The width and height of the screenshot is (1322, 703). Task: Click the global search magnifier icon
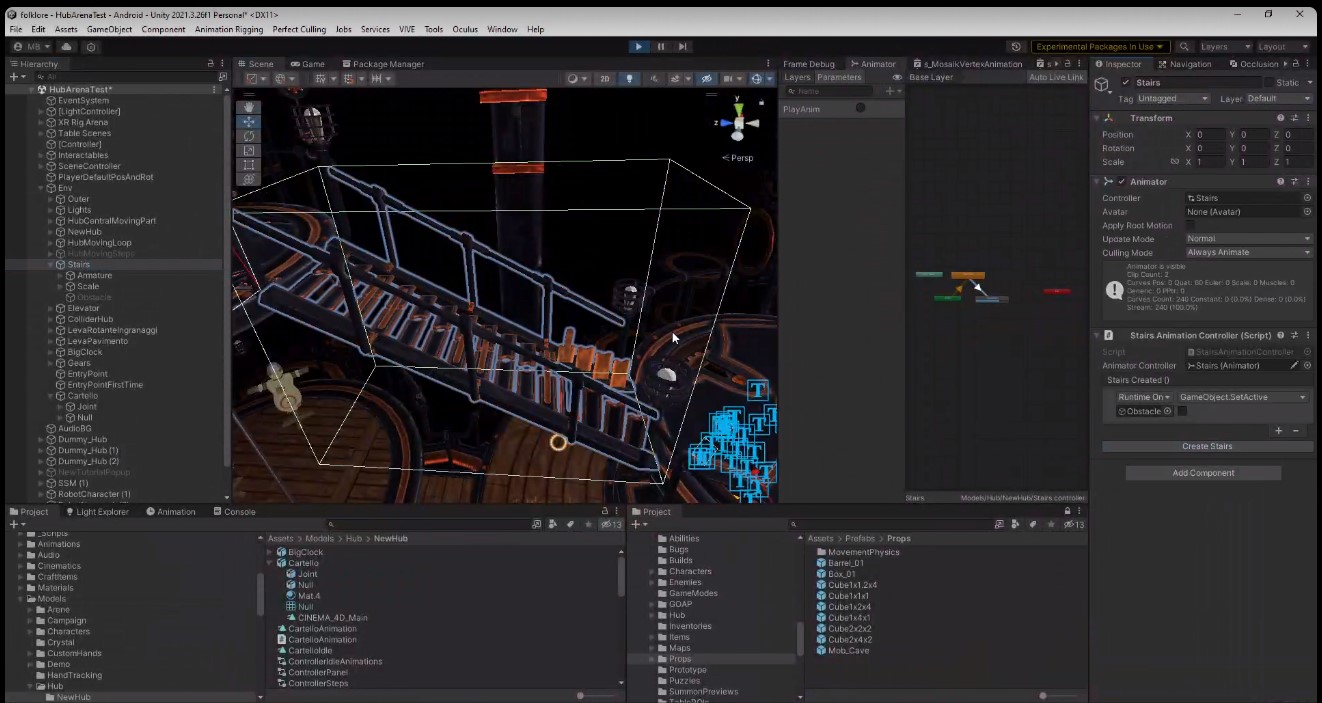(1185, 47)
